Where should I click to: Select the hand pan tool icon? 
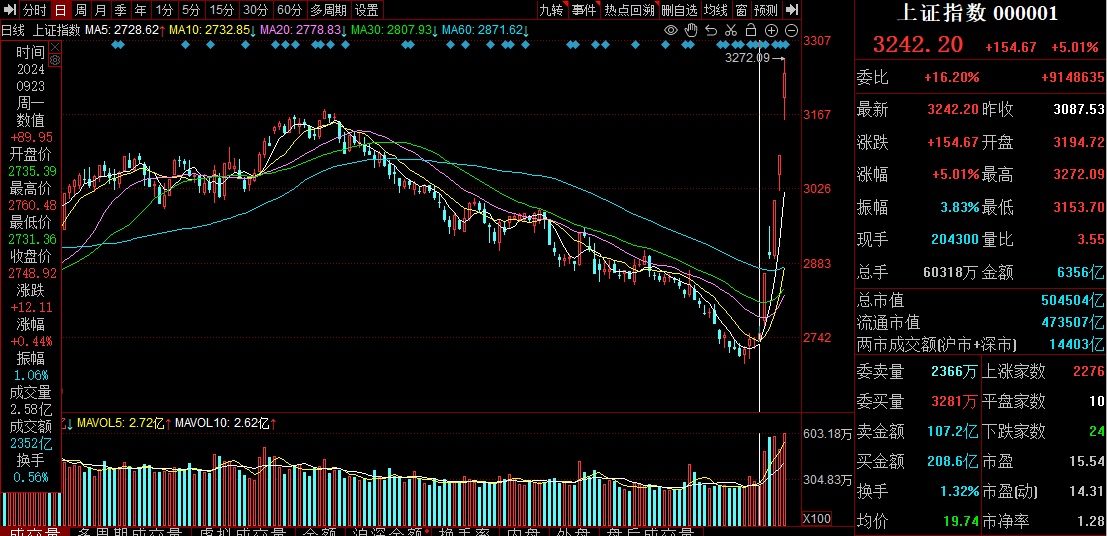pyautogui.click(x=692, y=30)
